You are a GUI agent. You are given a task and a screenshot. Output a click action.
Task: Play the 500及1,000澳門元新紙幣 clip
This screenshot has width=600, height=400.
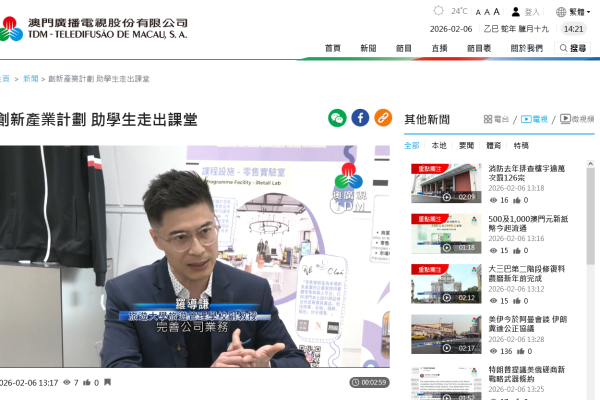[x=446, y=233]
